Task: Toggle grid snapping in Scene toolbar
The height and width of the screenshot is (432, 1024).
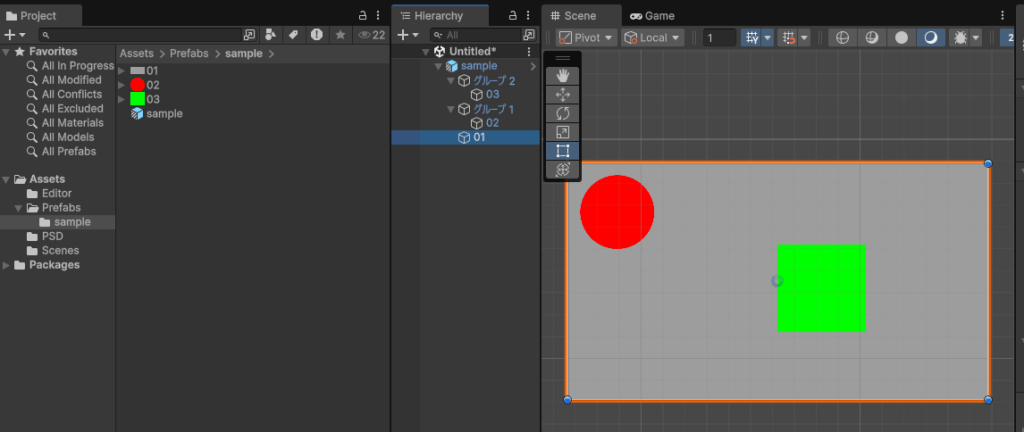Action: click(x=789, y=38)
